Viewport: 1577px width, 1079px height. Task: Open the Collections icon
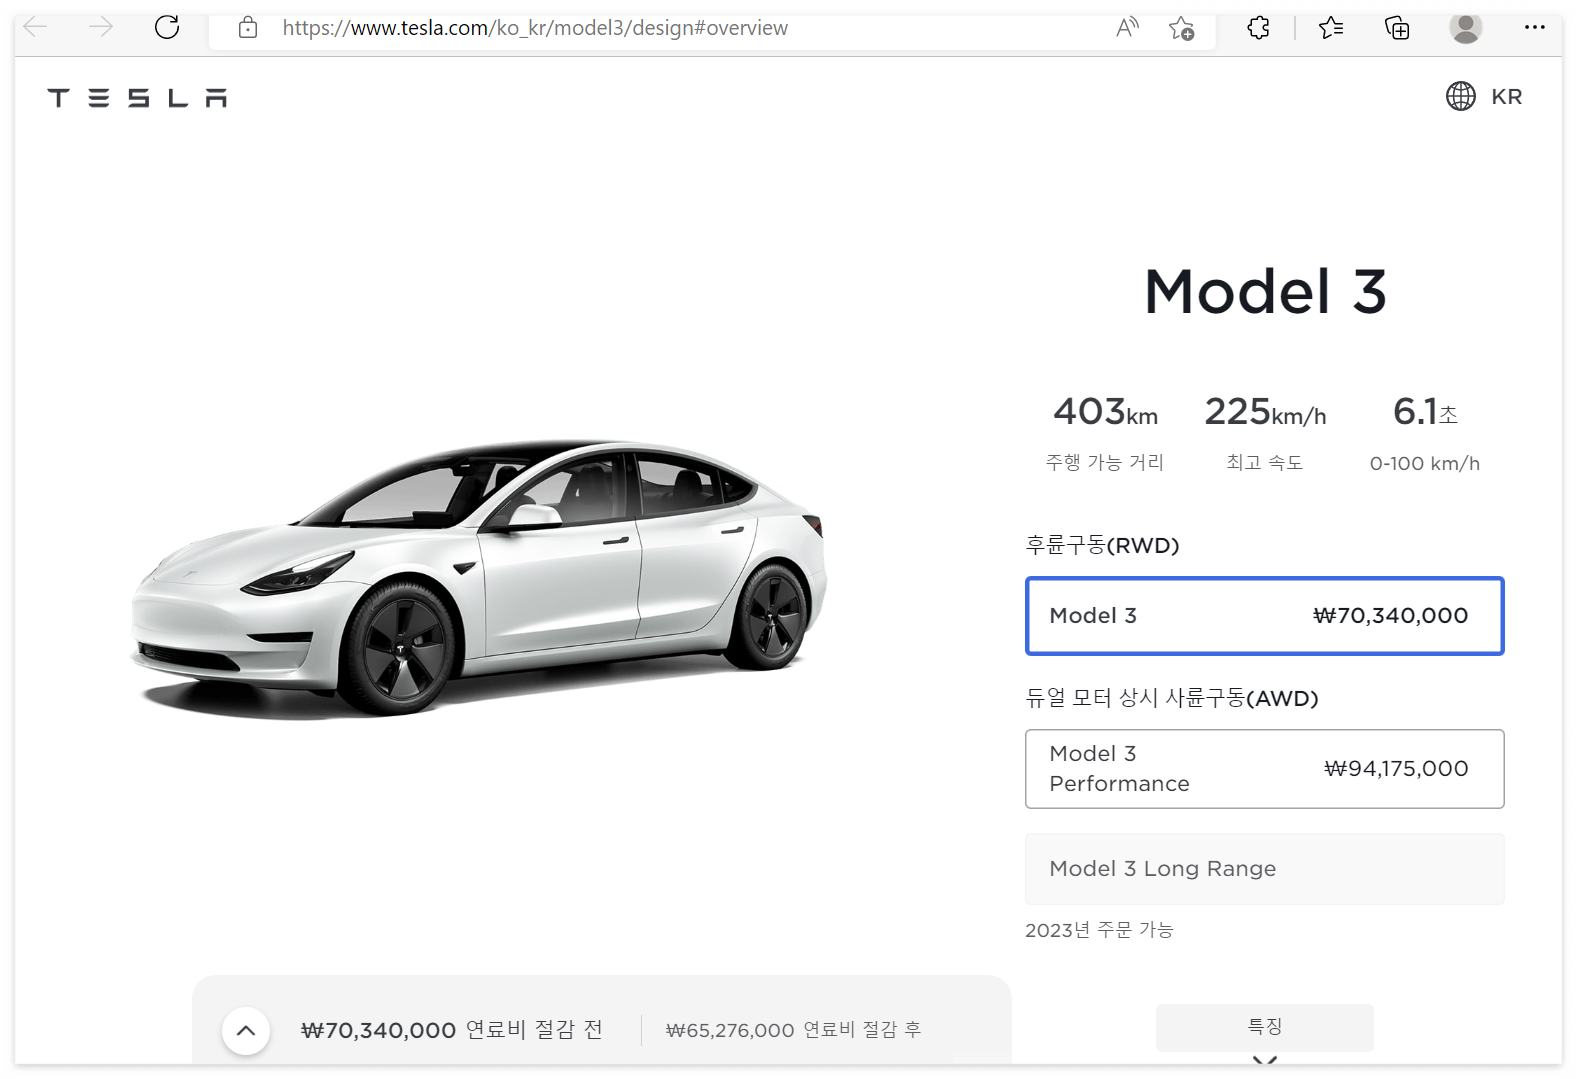coord(1397,28)
